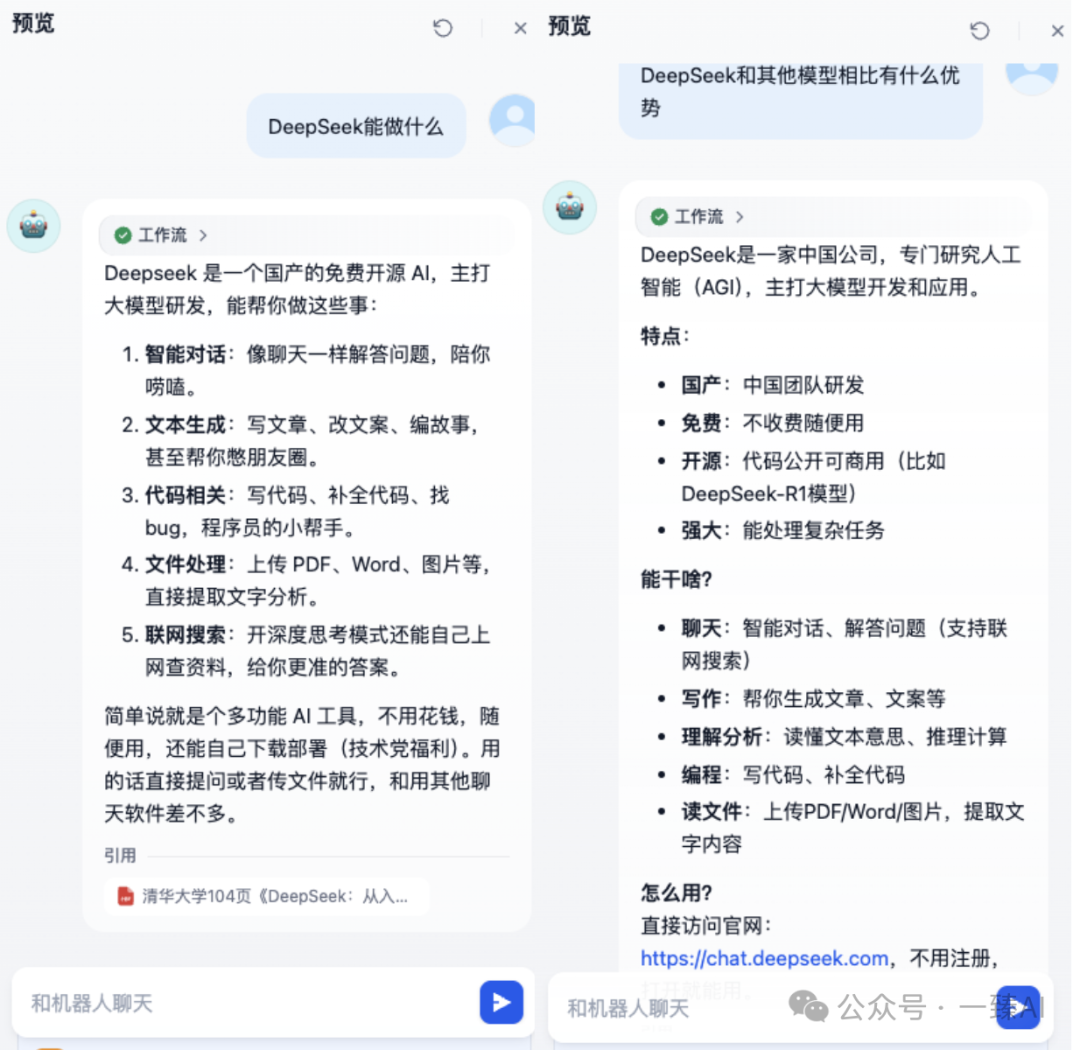The image size is (1080, 1050).
Task: Click the right chat's robot avatar
Action: 570,207
